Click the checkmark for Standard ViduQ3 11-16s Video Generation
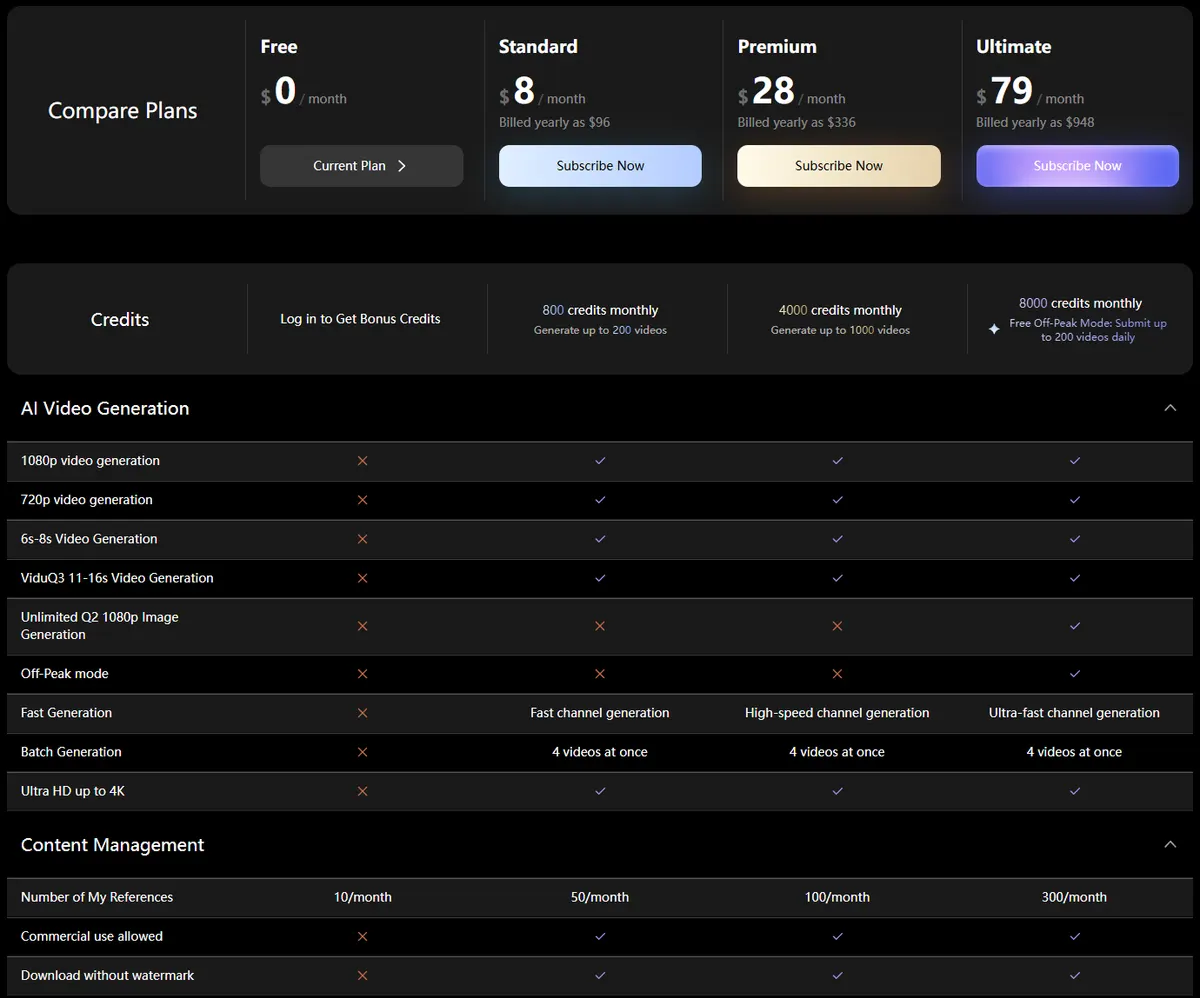This screenshot has width=1200, height=998. 600,578
